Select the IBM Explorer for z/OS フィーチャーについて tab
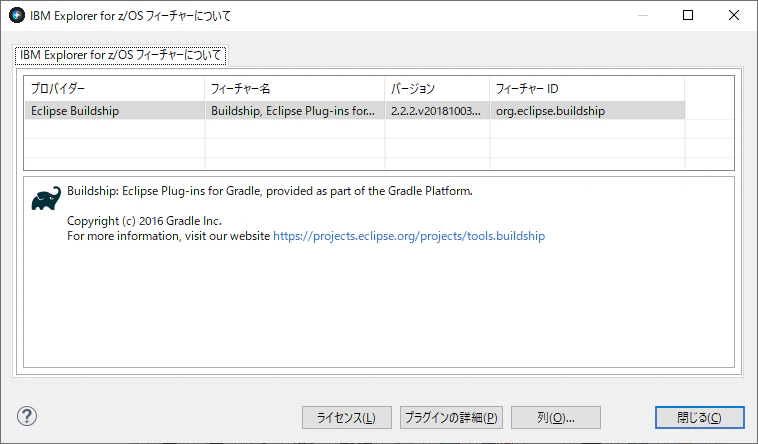The width and height of the screenshot is (758, 444). point(120,55)
